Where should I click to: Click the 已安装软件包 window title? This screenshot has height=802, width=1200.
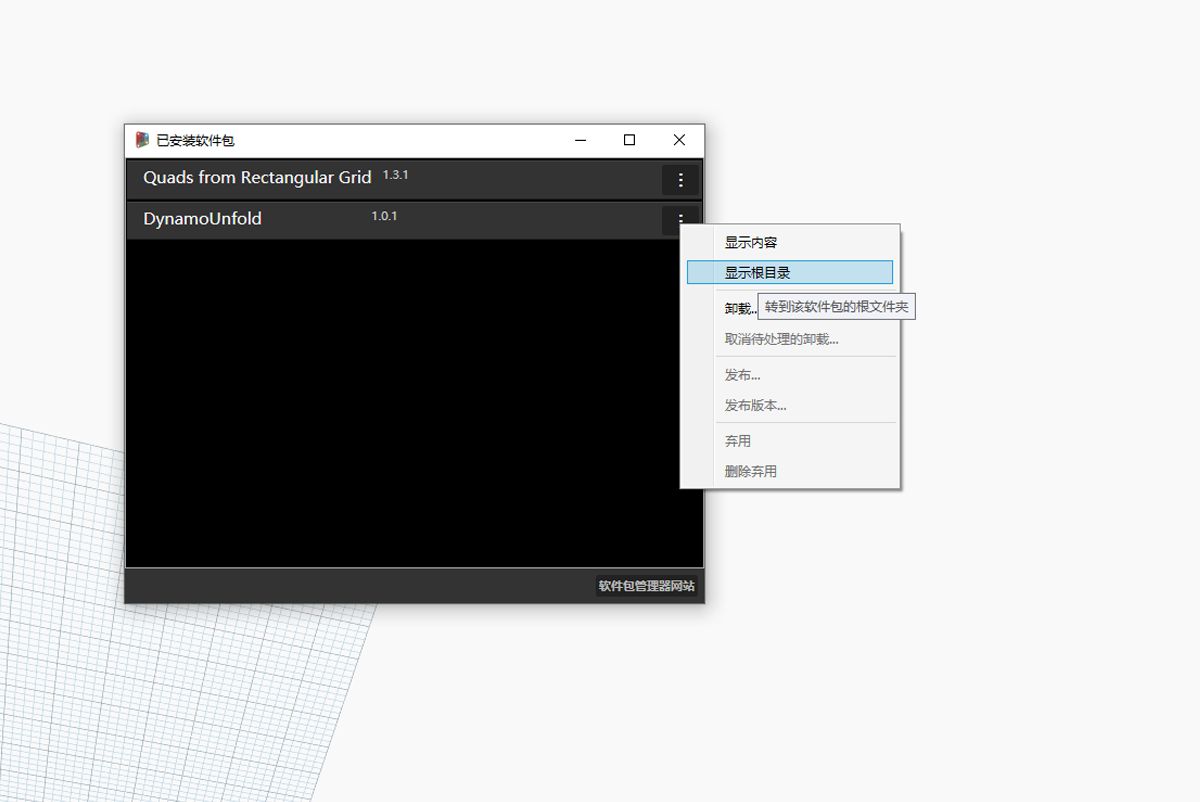(x=195, y=141)
